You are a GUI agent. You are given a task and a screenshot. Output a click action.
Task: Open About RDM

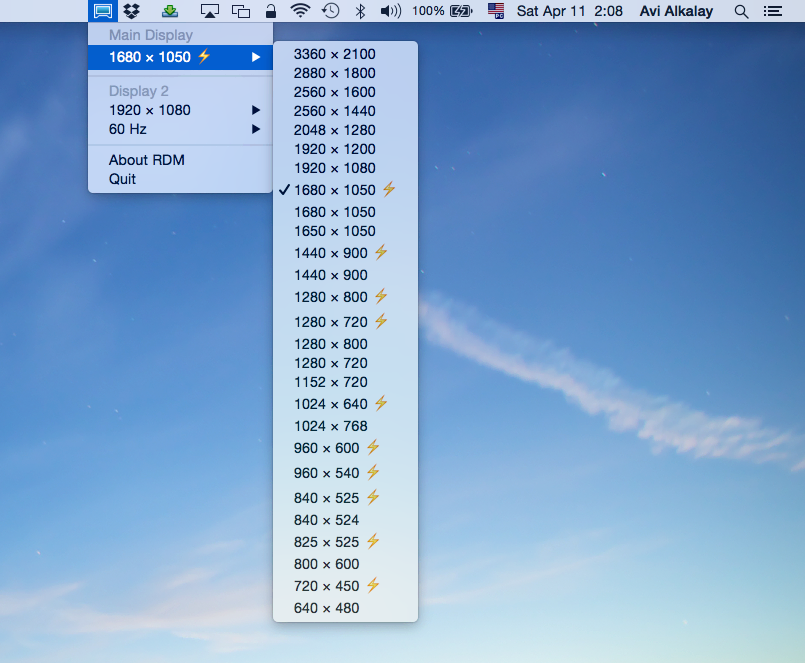[147, 160]
